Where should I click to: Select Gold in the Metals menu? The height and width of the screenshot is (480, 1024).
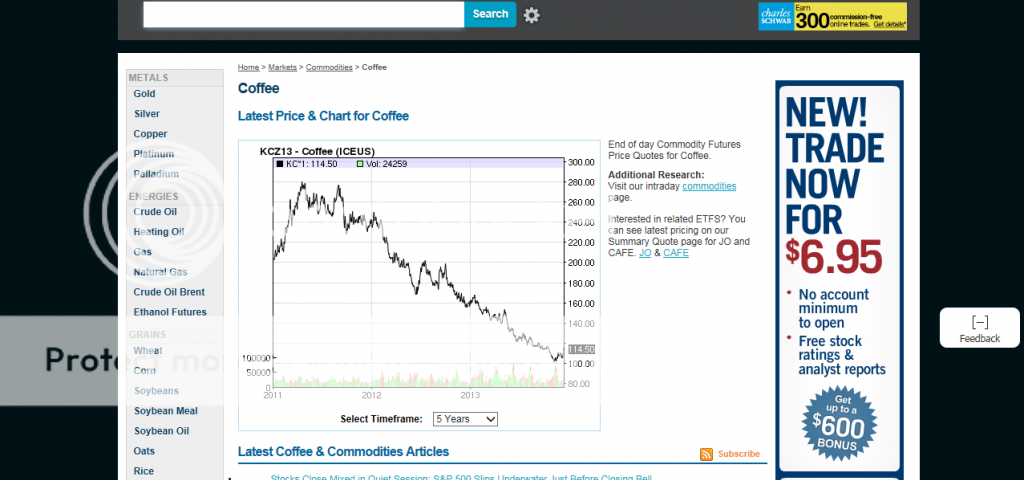pos(145,94)
